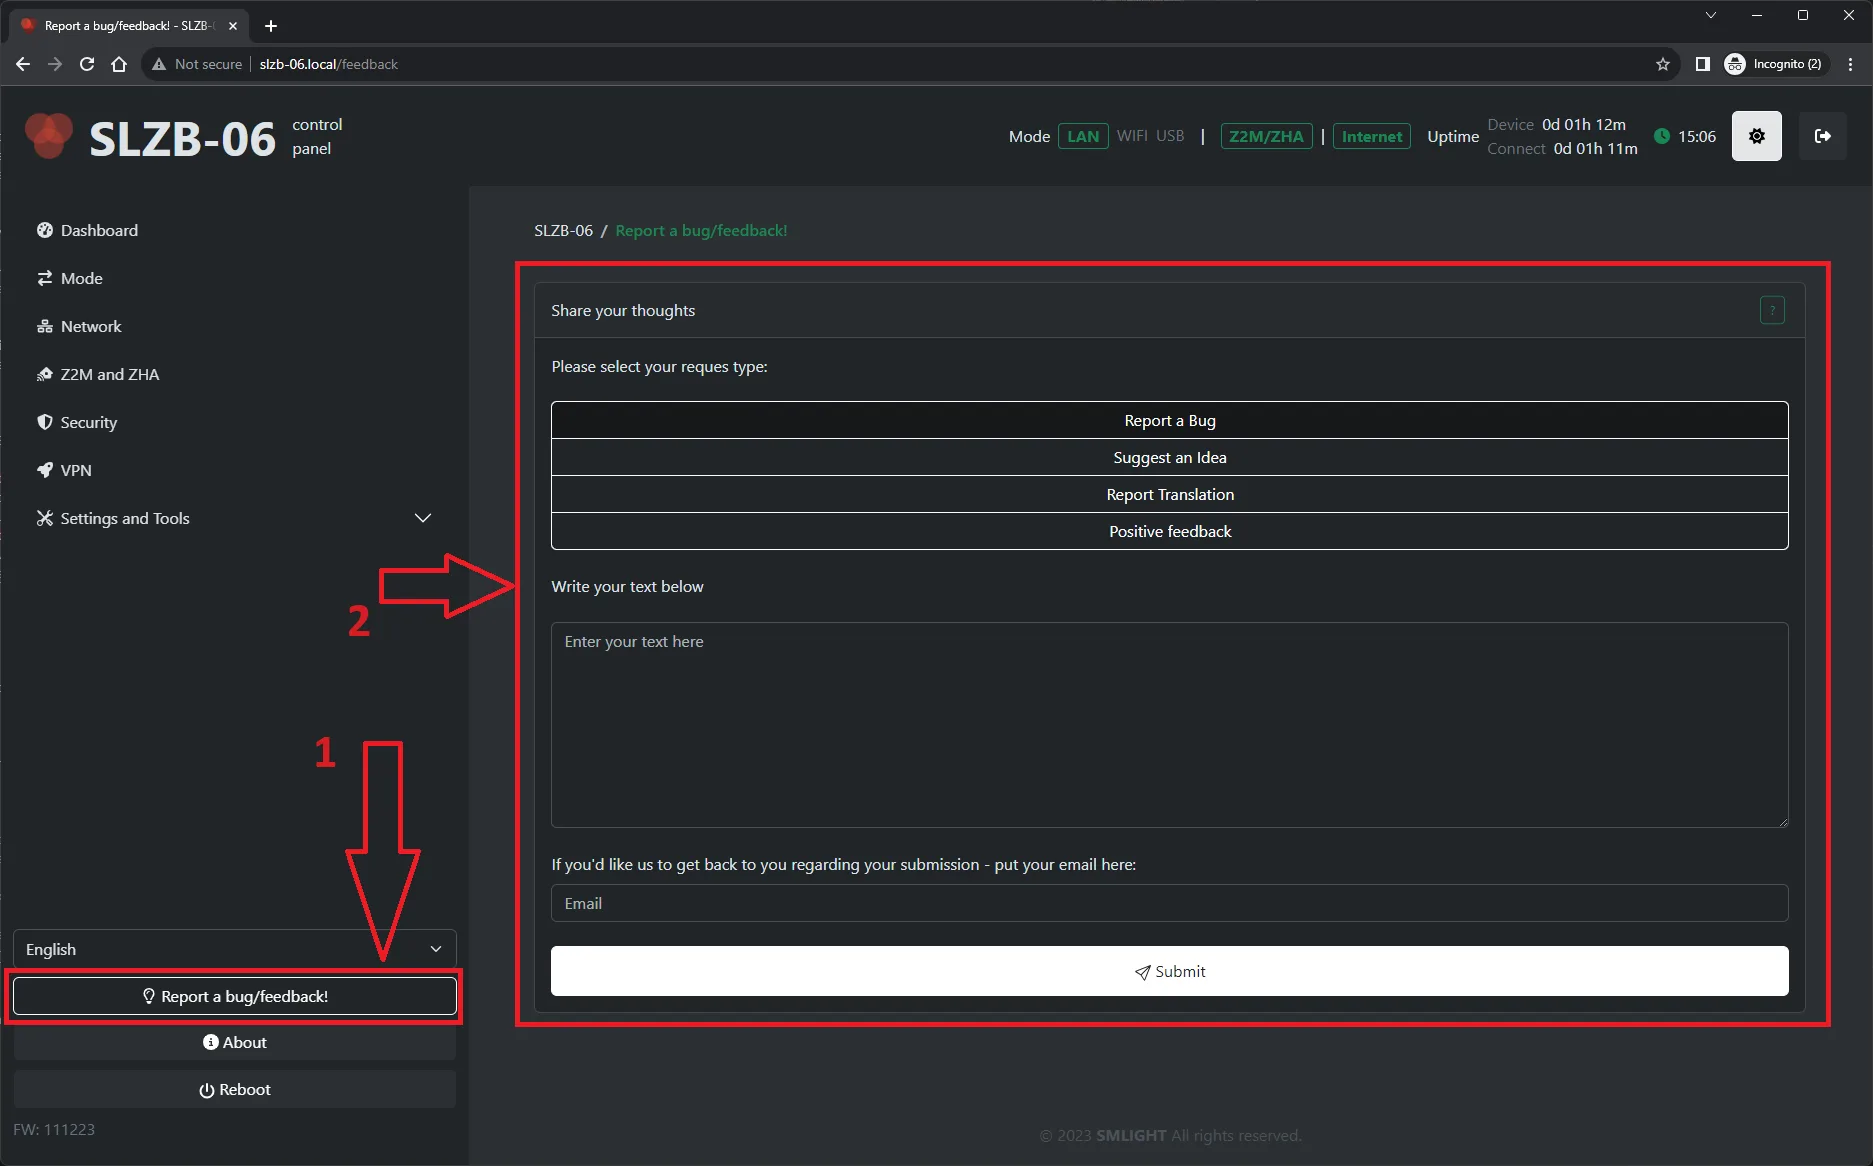This screenshot has width=1873, height=1166.
Task: Go to Z2M and ZHA page
Action: (109, 374)
